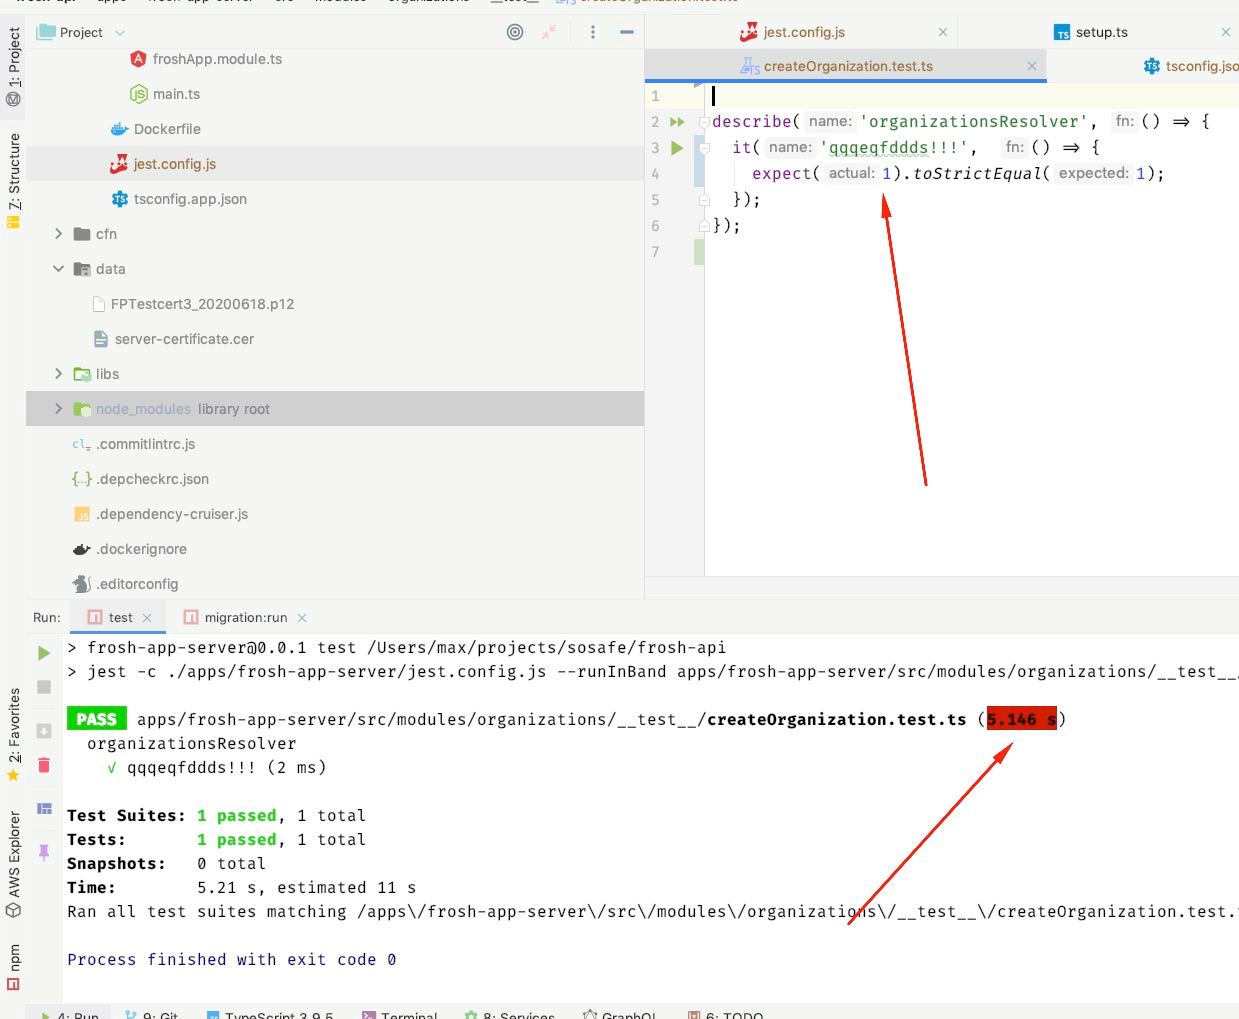The image size is (1239, 1019).
Task: Select froshApp.module.ts in project tree
Action: [x=206, y=59]
